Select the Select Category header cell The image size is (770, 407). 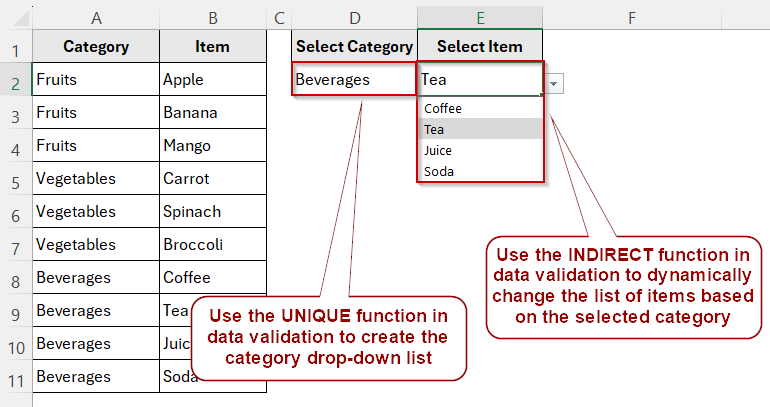354,46
